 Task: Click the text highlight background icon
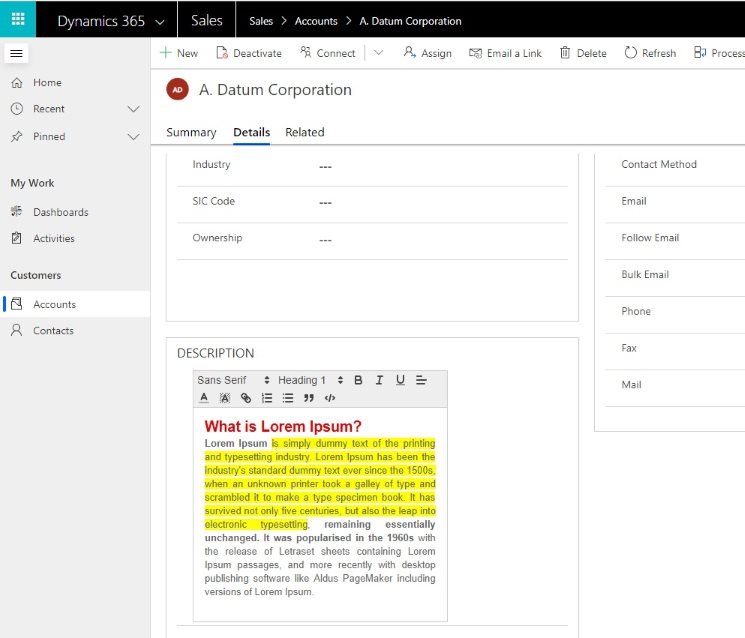pyautogui.click(x=225, y=398)
